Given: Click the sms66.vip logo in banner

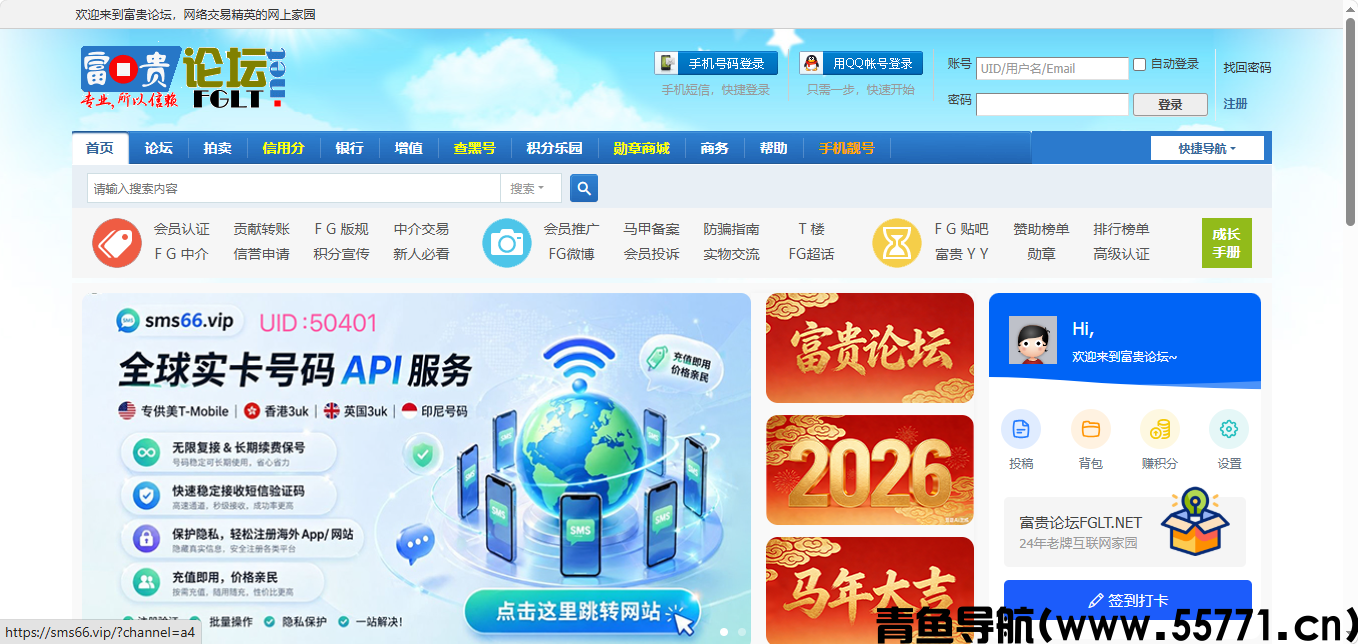Looking at the screenshot, I should [175, 320].
